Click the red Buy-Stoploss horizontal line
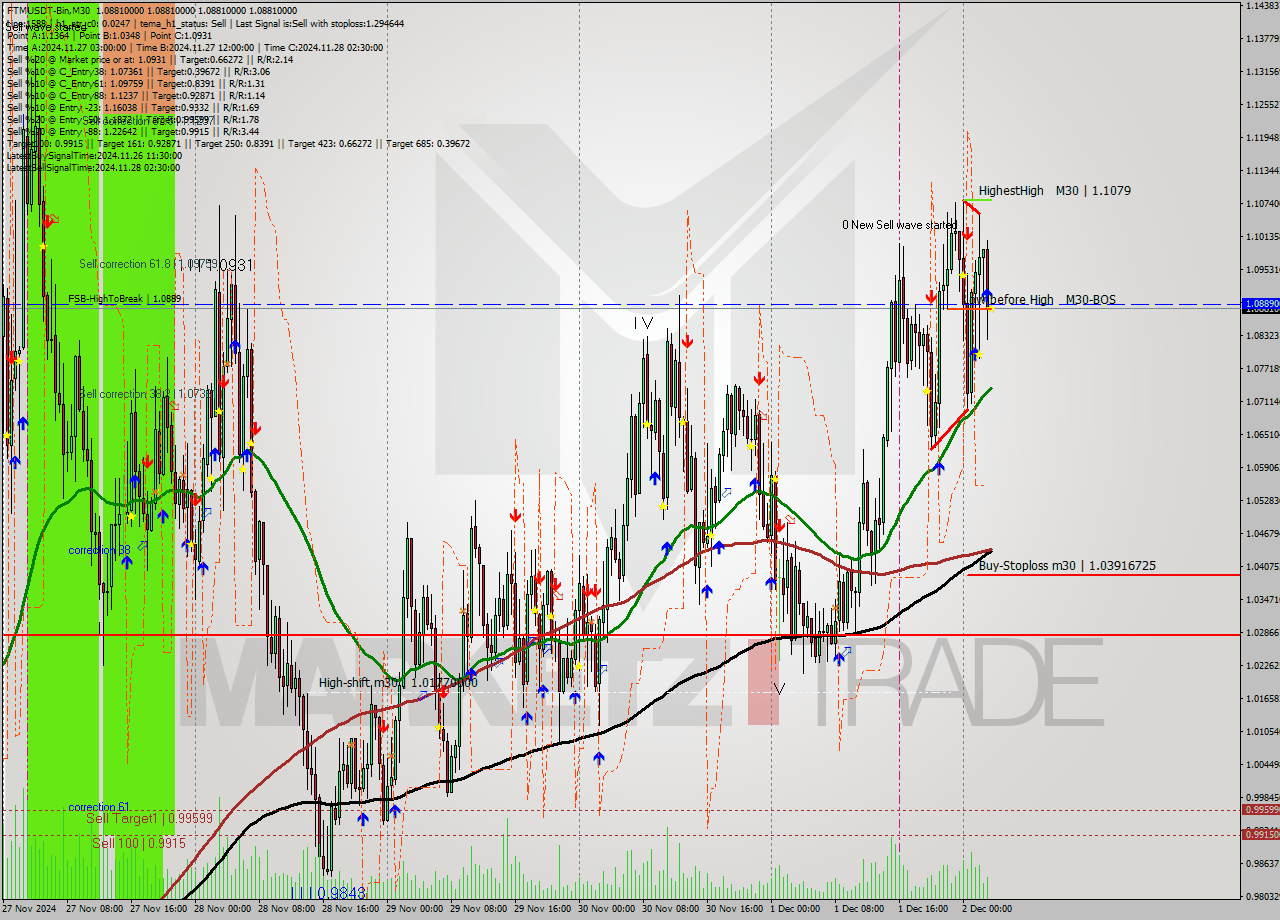Viewport: 1280px width, 920px height. pos(1104,575)
